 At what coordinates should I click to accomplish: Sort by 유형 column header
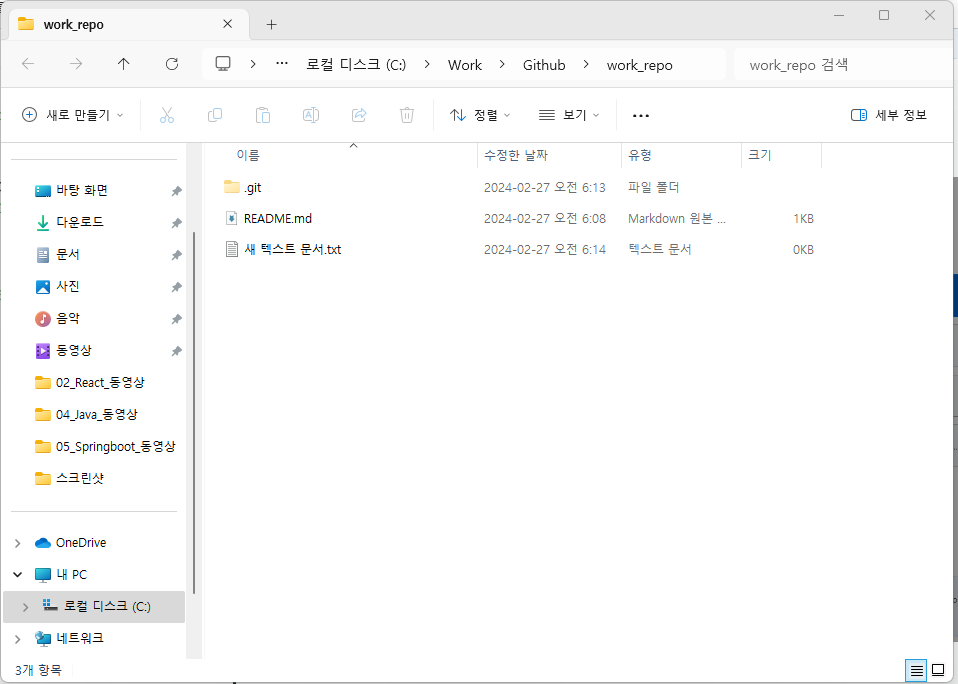pos(681,155)
